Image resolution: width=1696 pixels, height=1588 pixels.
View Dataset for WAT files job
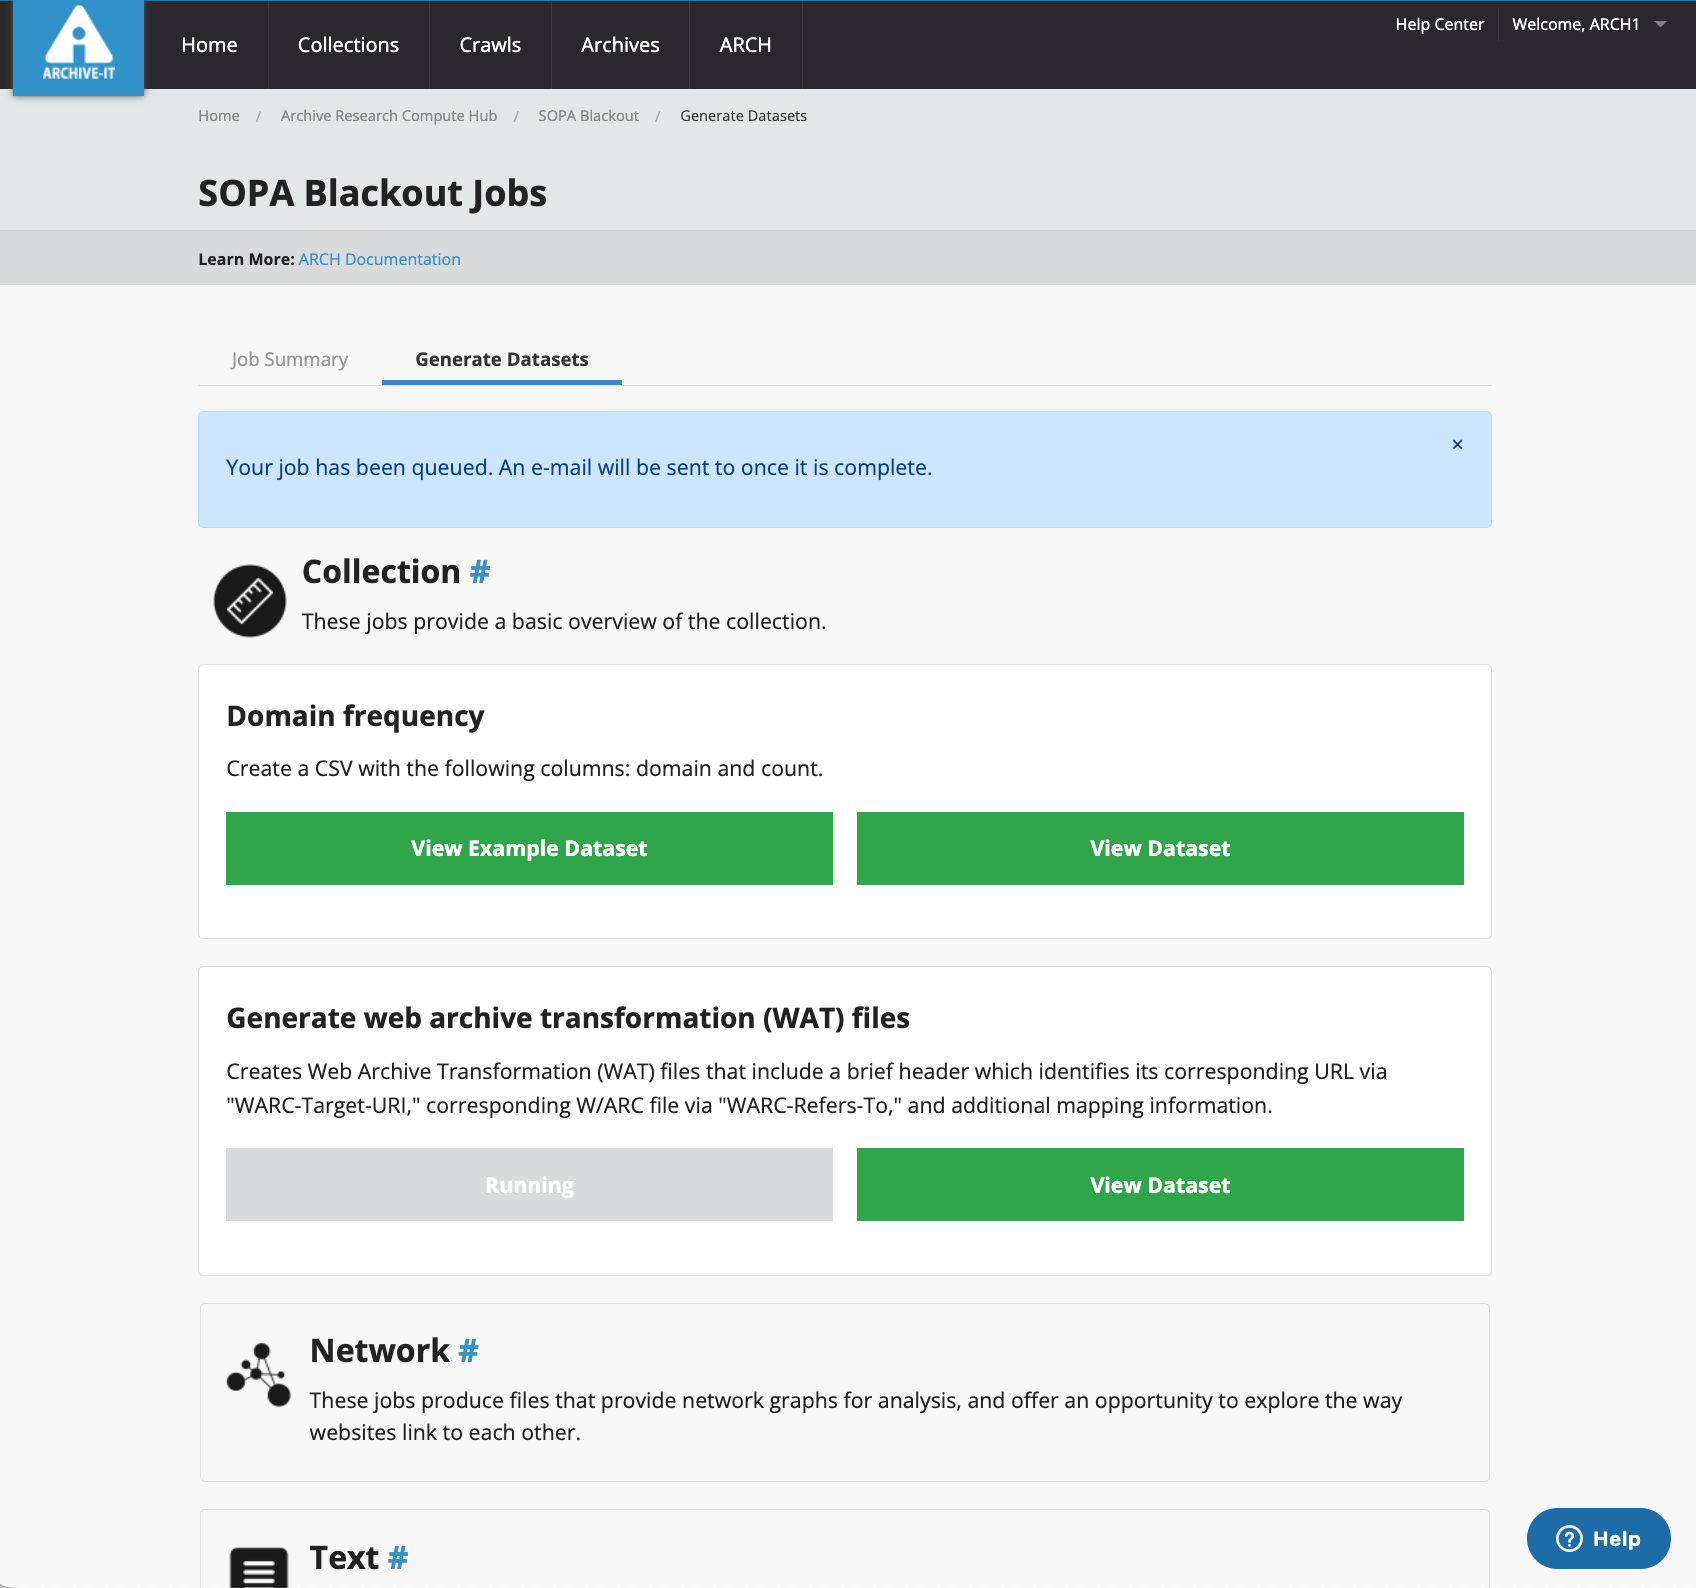tap(1160, 1185)
